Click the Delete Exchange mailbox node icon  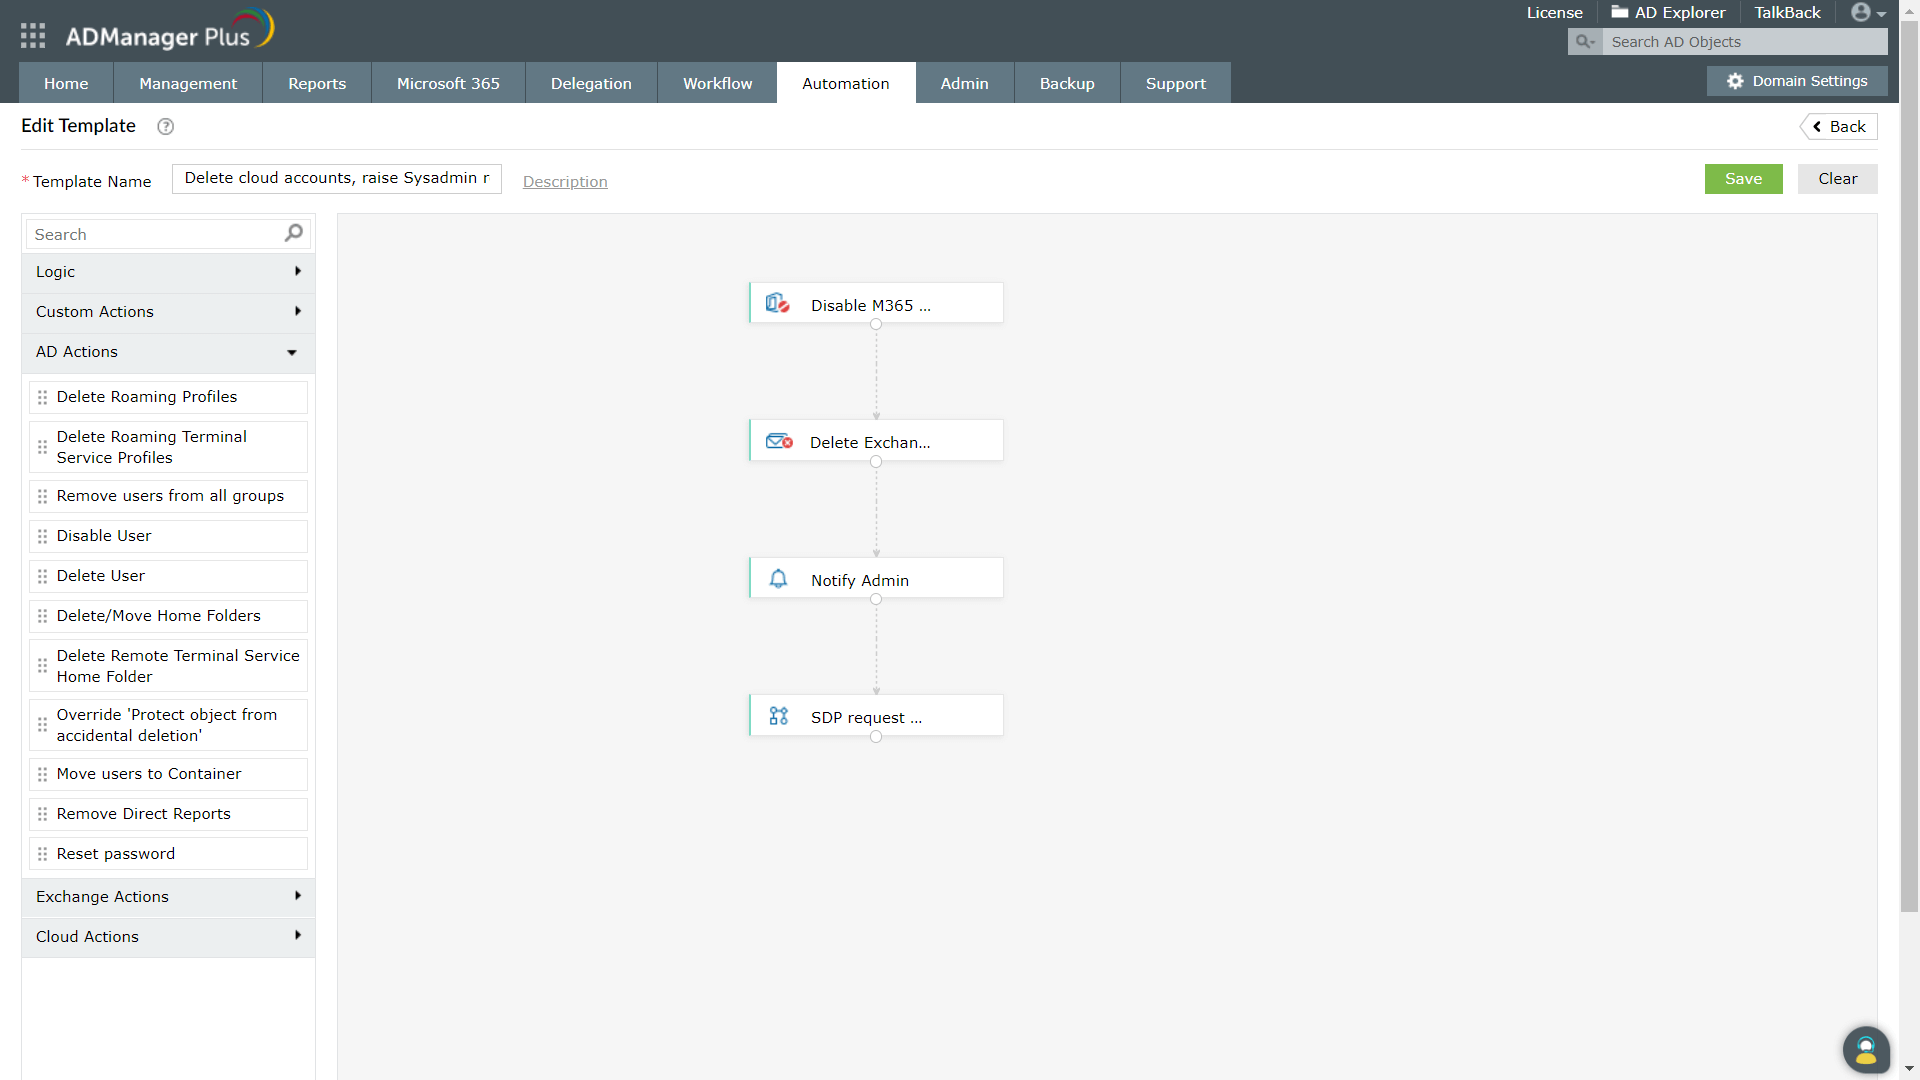coord(779,441)
